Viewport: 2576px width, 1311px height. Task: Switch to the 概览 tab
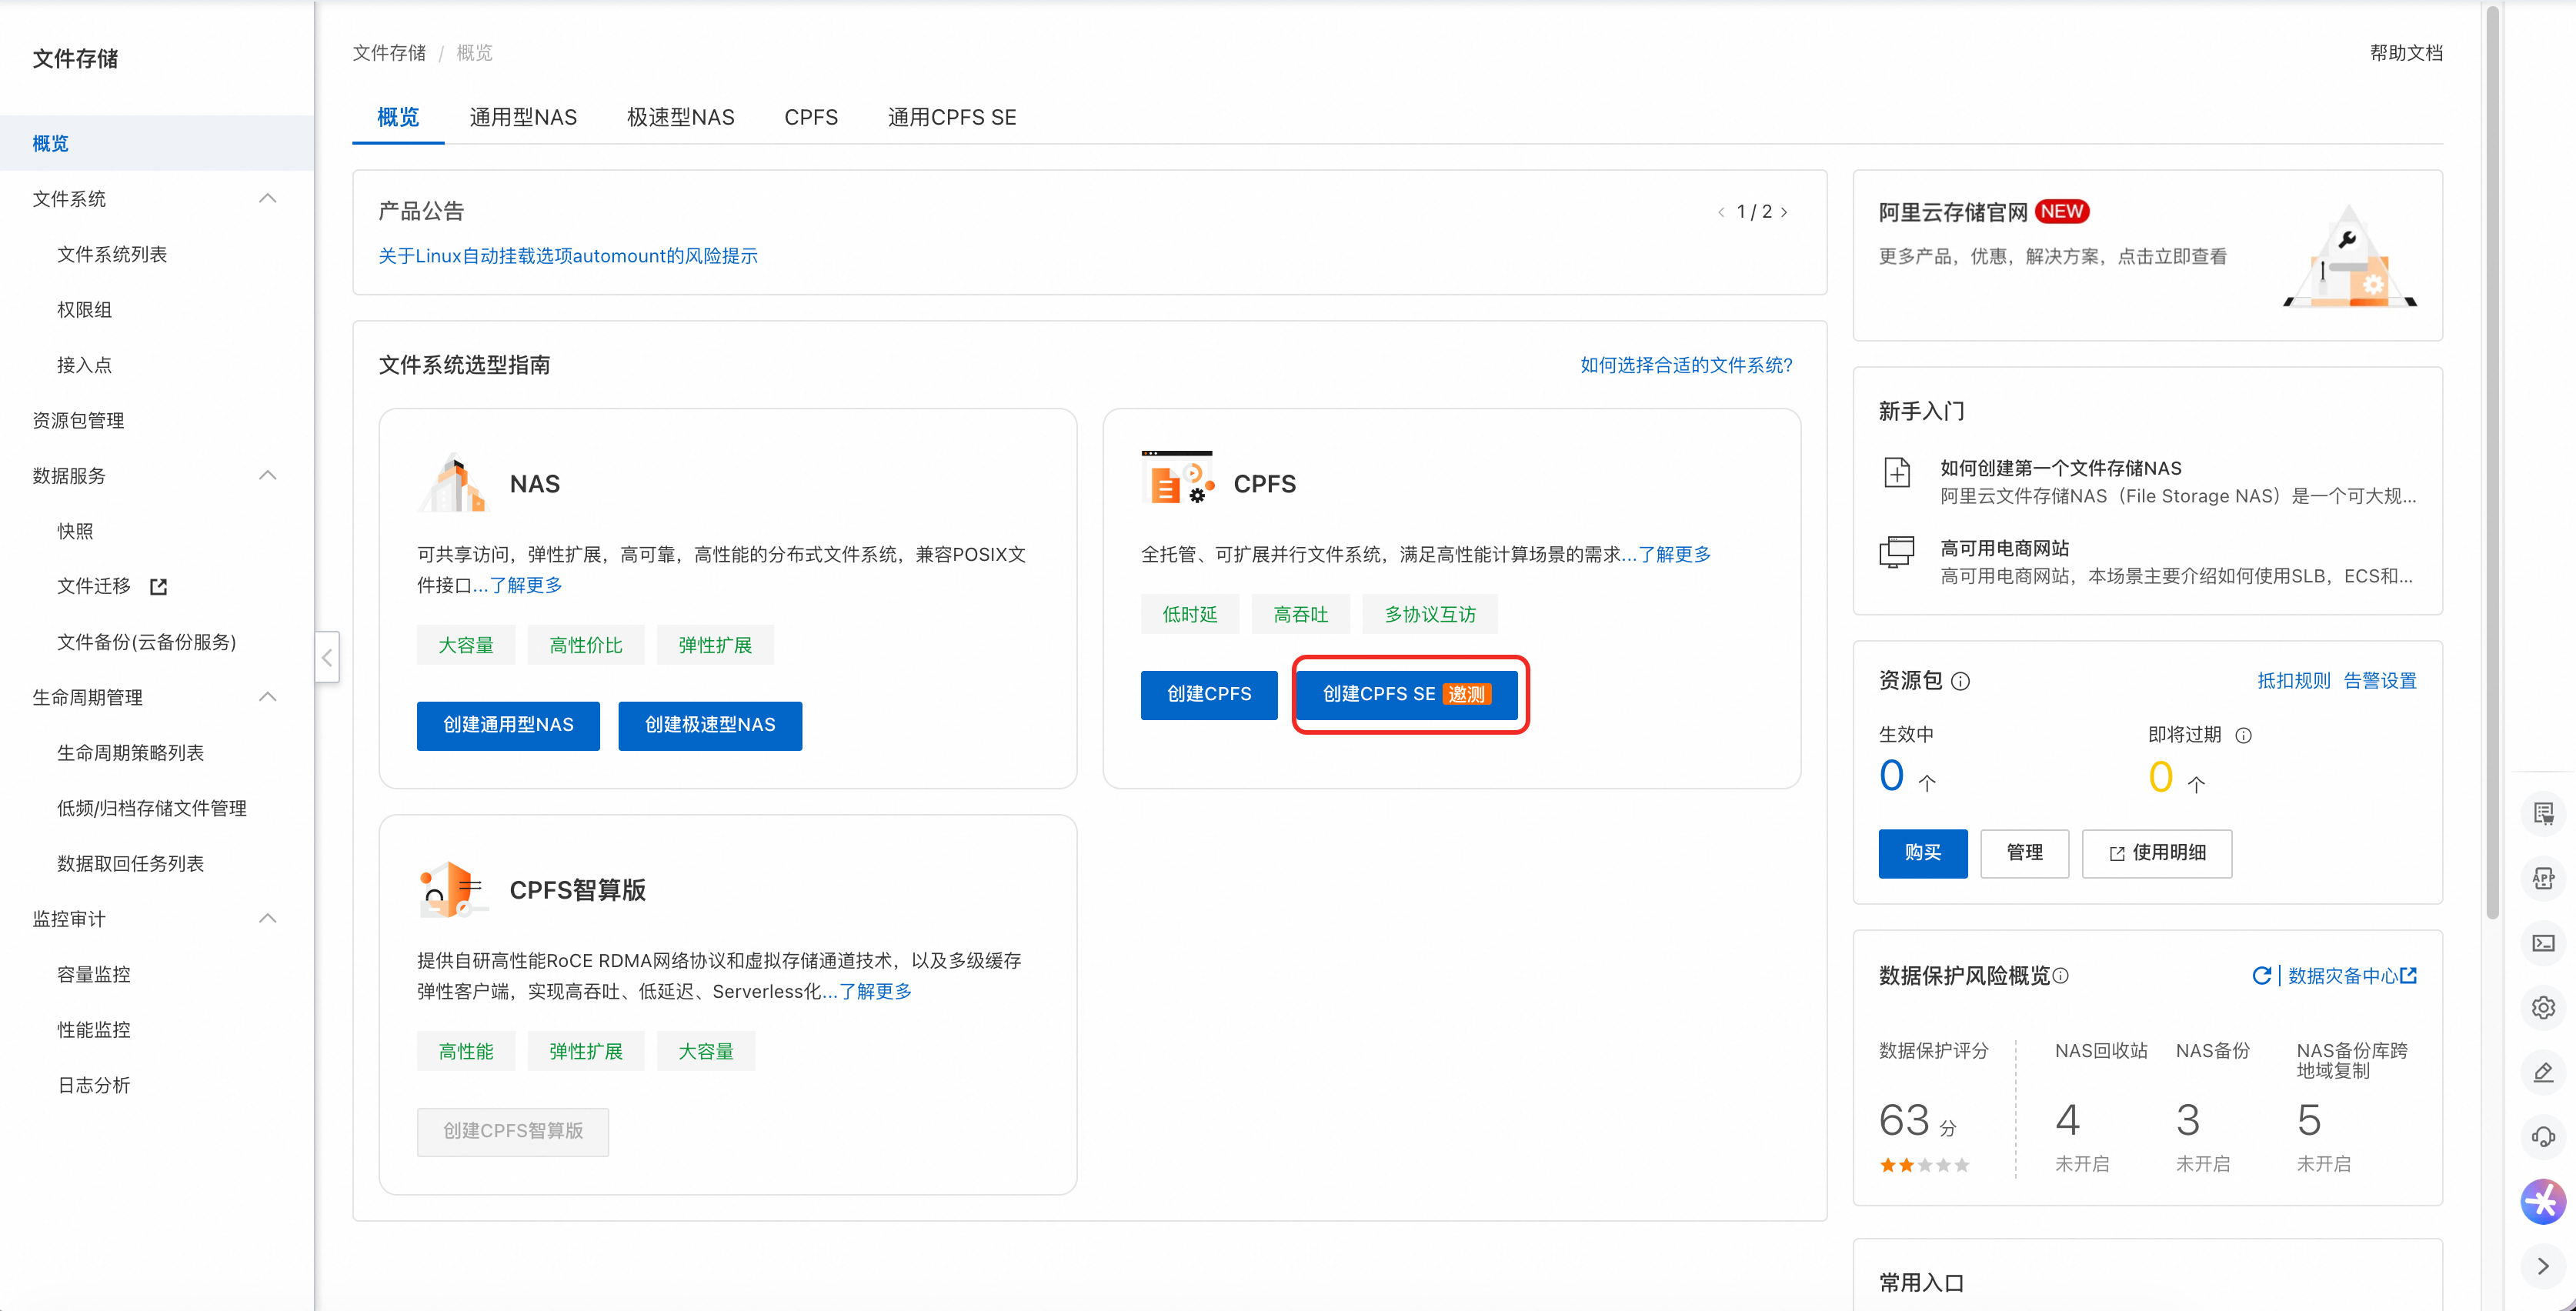[398, 117]
